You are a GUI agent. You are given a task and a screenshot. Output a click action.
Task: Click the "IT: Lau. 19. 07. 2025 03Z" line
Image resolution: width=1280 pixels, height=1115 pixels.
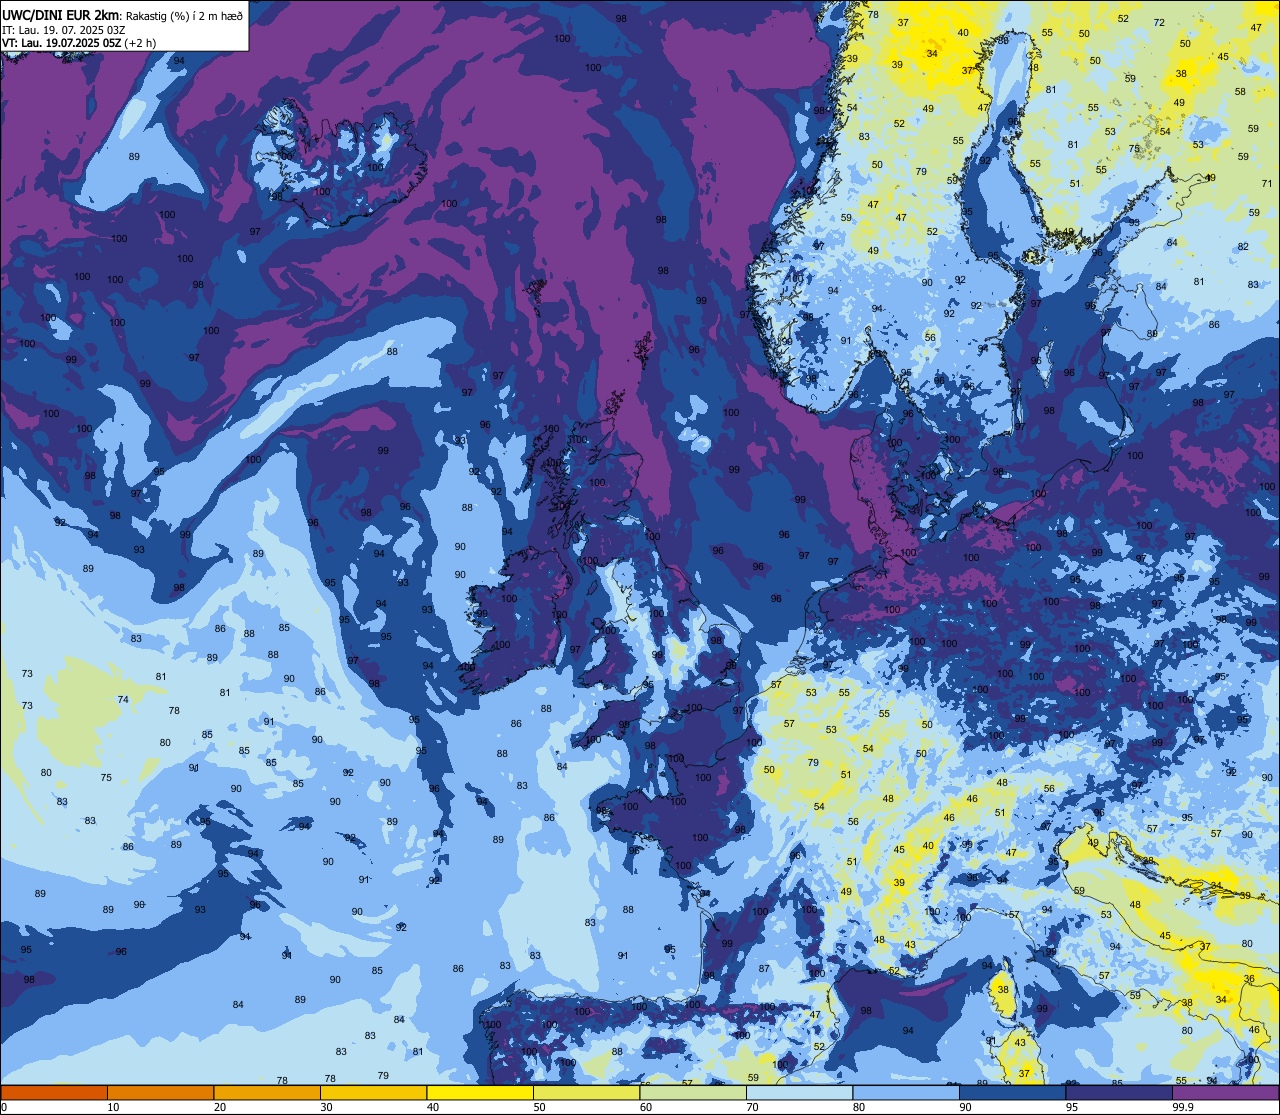pos(63,30)
